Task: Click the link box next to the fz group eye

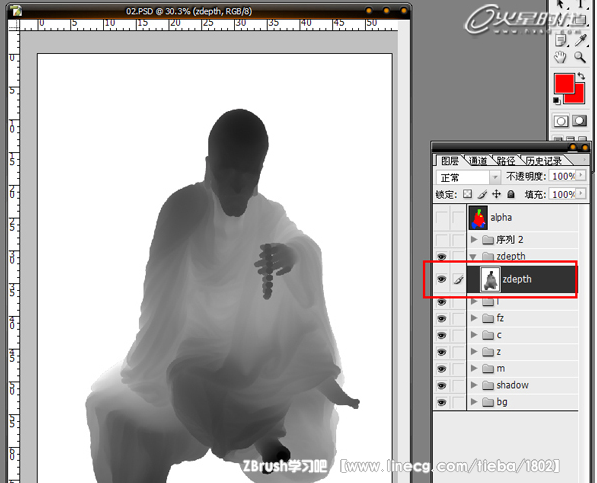Action: coord(458,318)
